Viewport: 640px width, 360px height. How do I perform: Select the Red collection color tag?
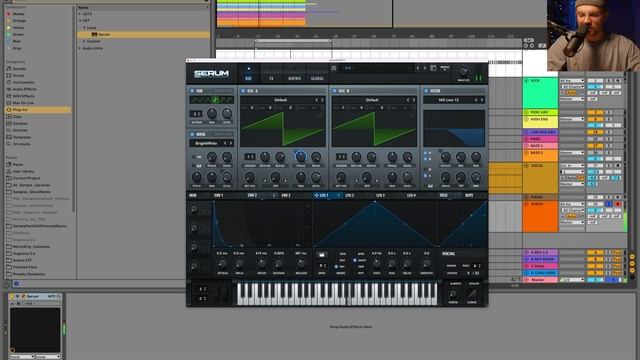(x=8, y=14)
